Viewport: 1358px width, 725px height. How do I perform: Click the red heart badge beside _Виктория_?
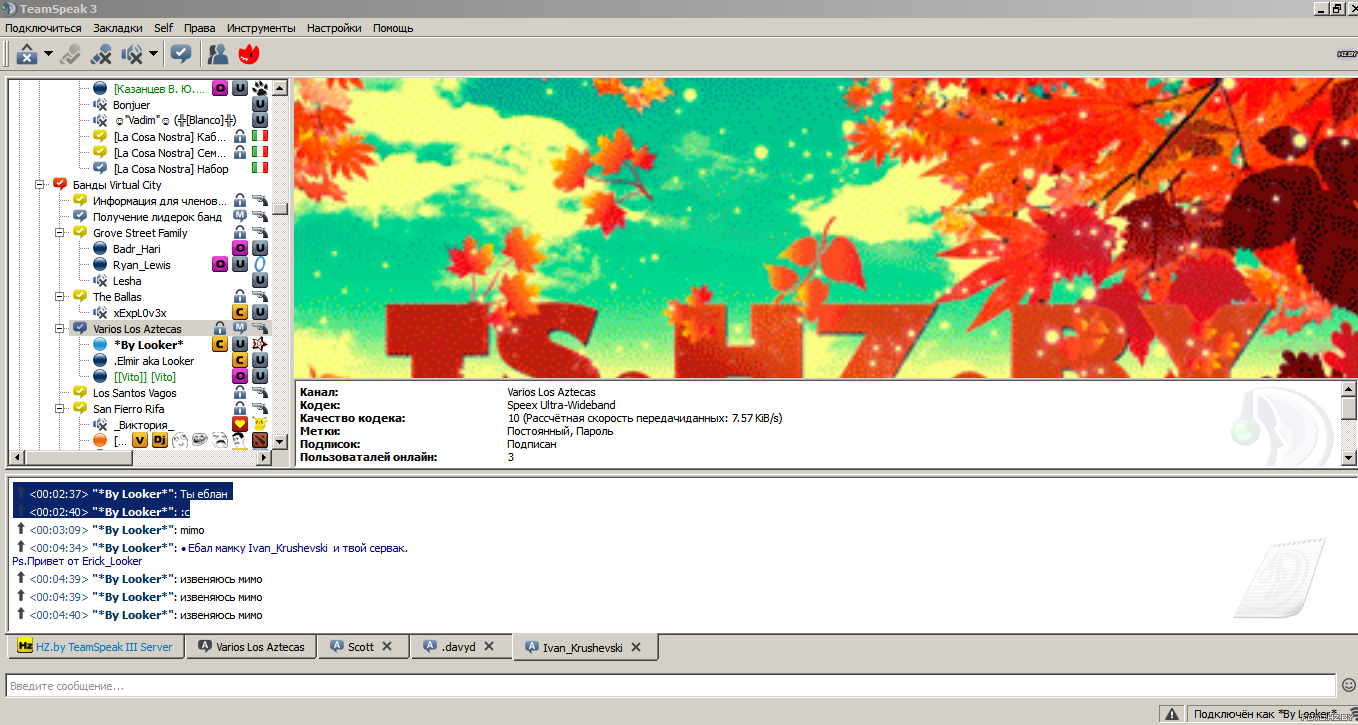pyautogui.click(x=240, y=425)
